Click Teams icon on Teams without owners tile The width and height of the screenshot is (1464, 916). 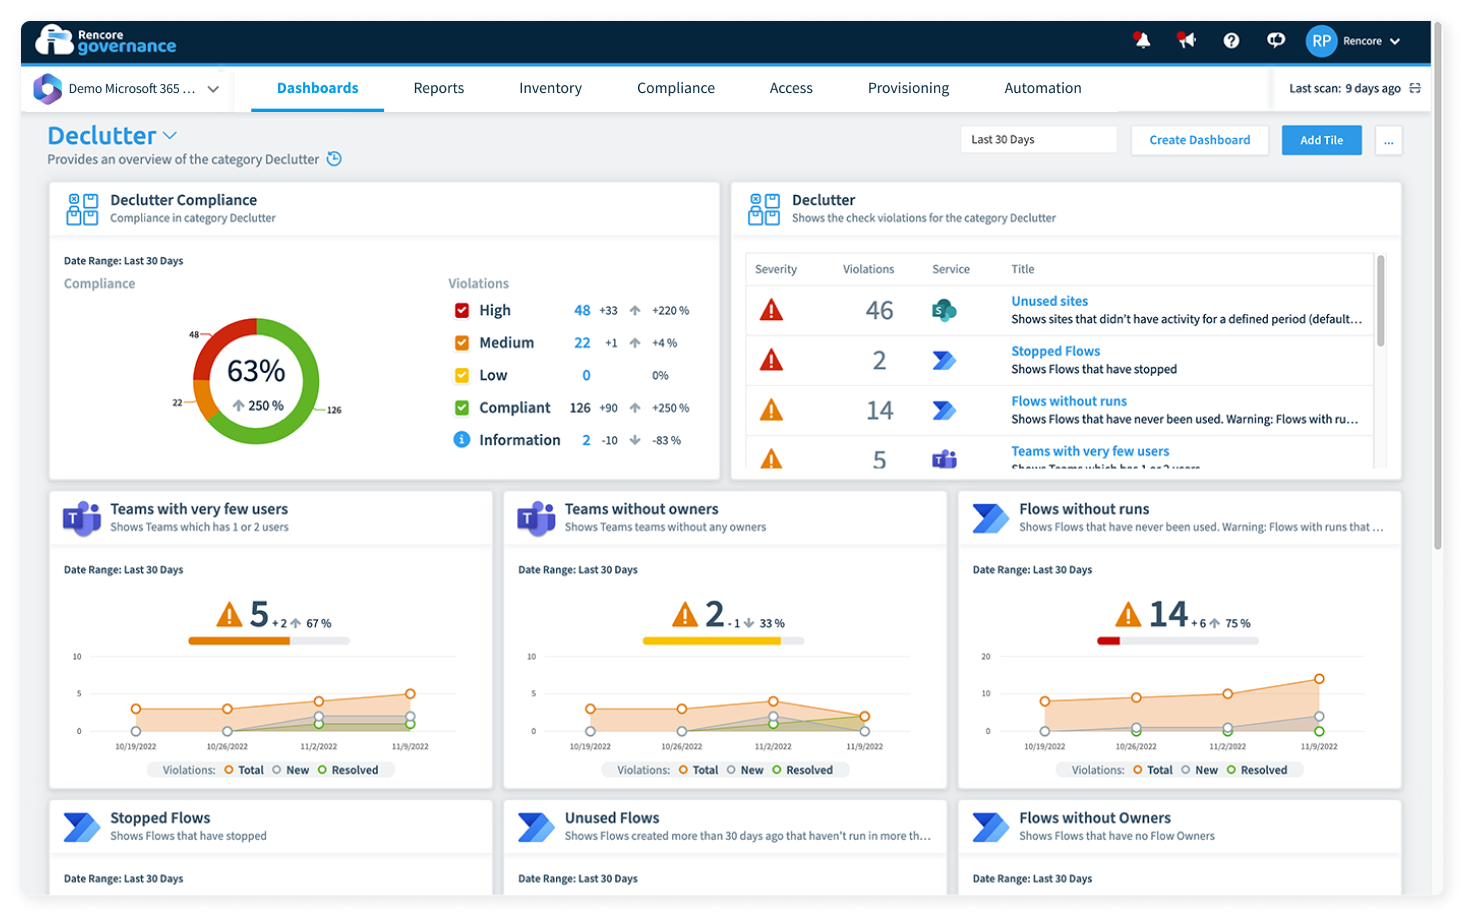[x=537, y=518]
